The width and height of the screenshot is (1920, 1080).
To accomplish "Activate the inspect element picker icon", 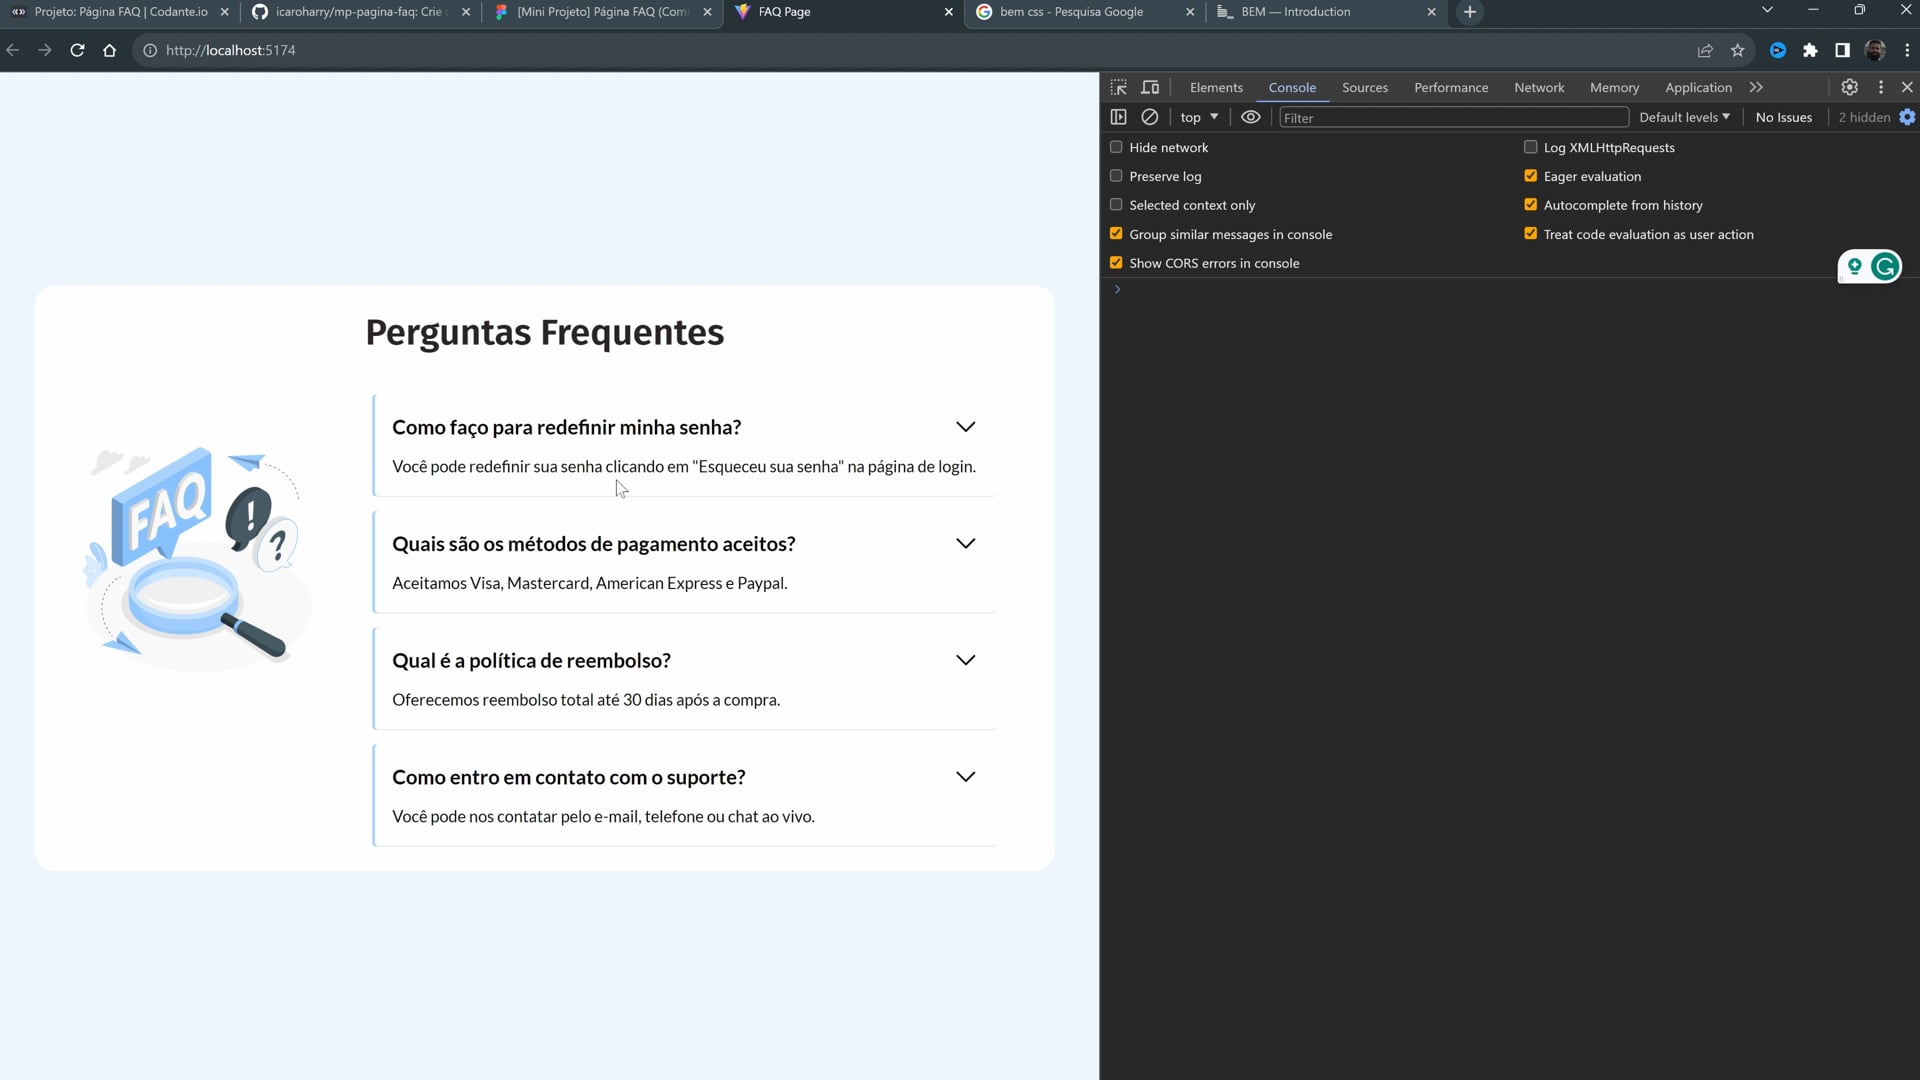I will 1118,87.
